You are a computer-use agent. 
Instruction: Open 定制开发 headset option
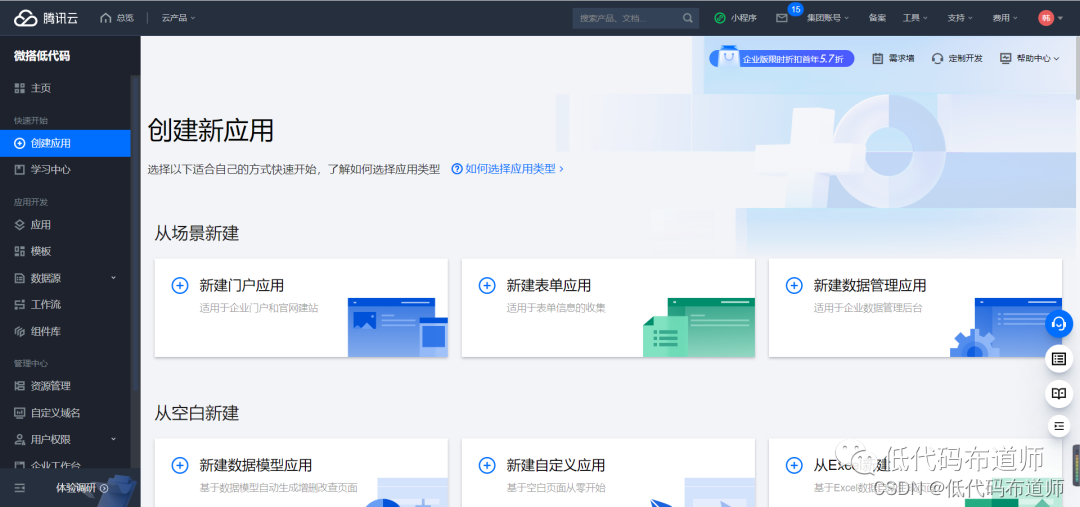[x=957, y=59]
